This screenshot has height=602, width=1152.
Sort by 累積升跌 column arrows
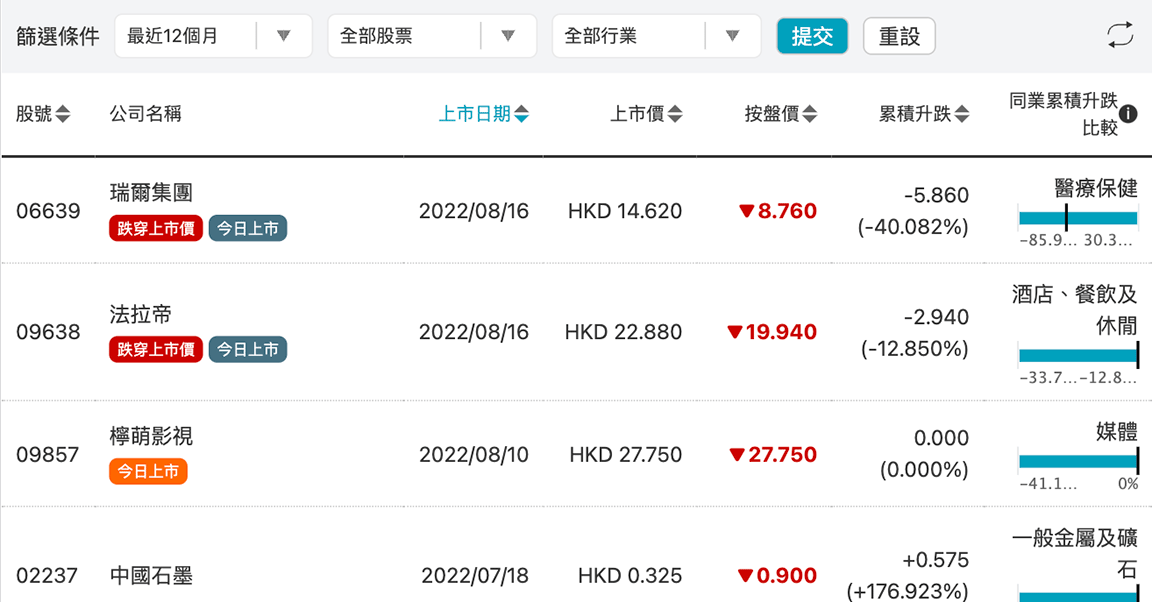[962, 114]
